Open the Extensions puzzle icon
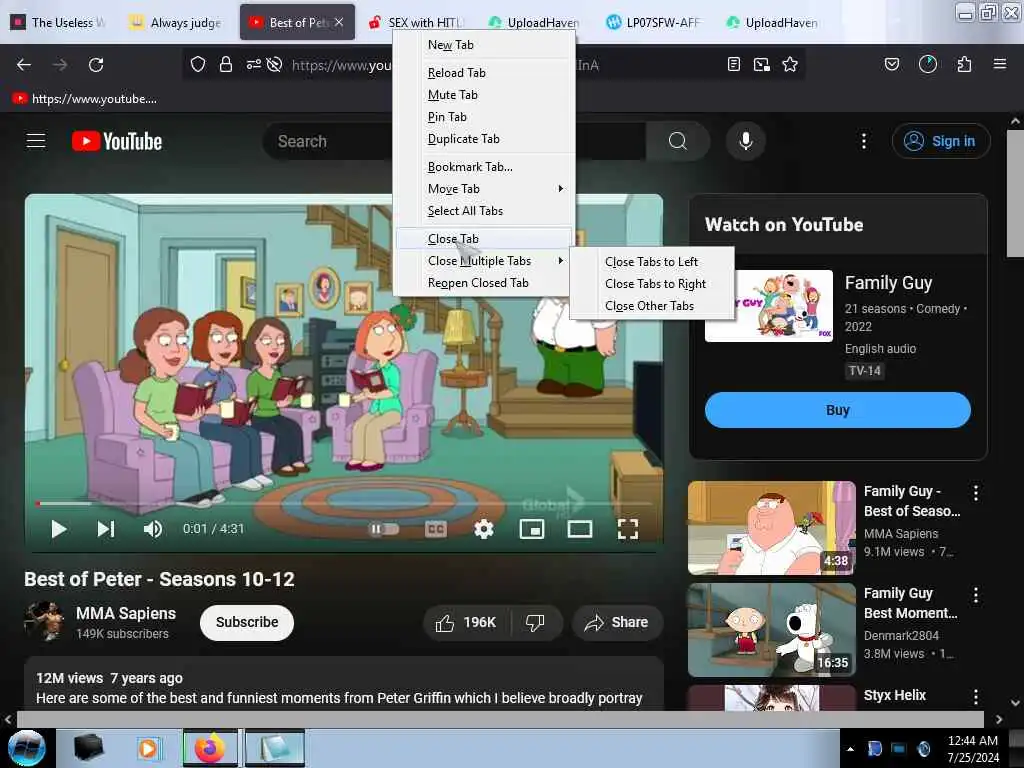The image size is (1024, 768). tap(964, 64)
